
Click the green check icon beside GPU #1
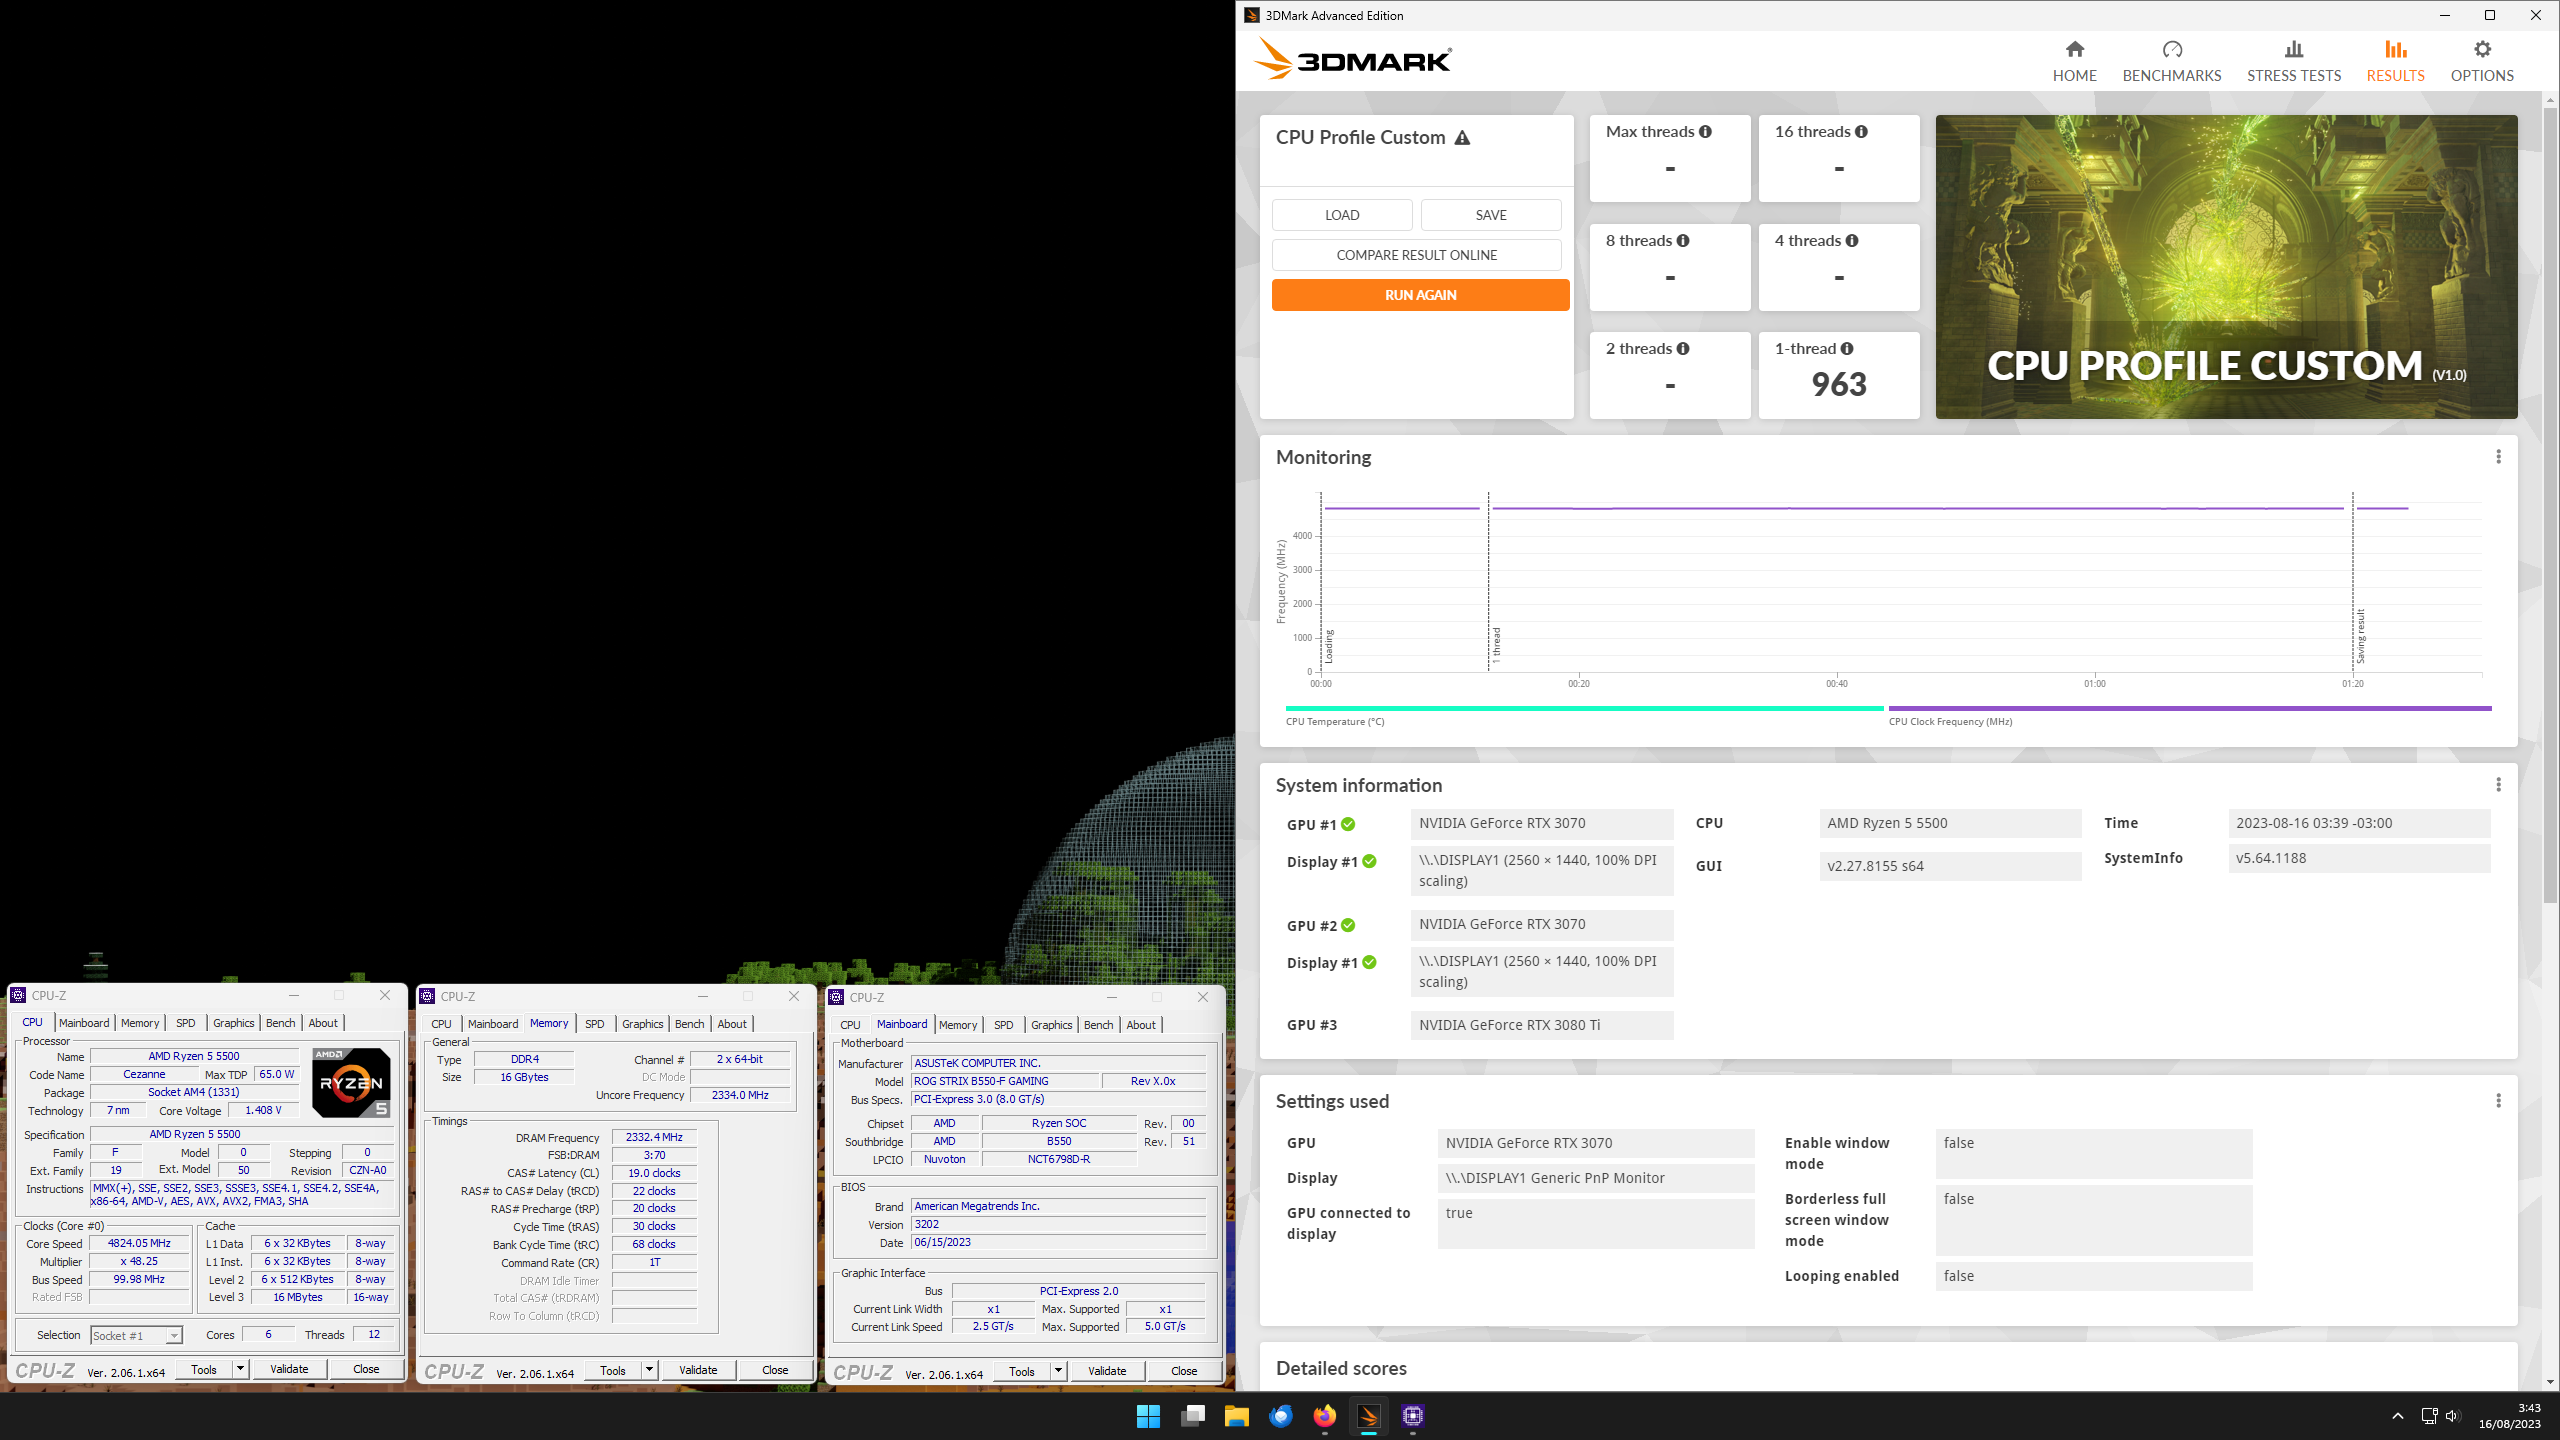1348,824
